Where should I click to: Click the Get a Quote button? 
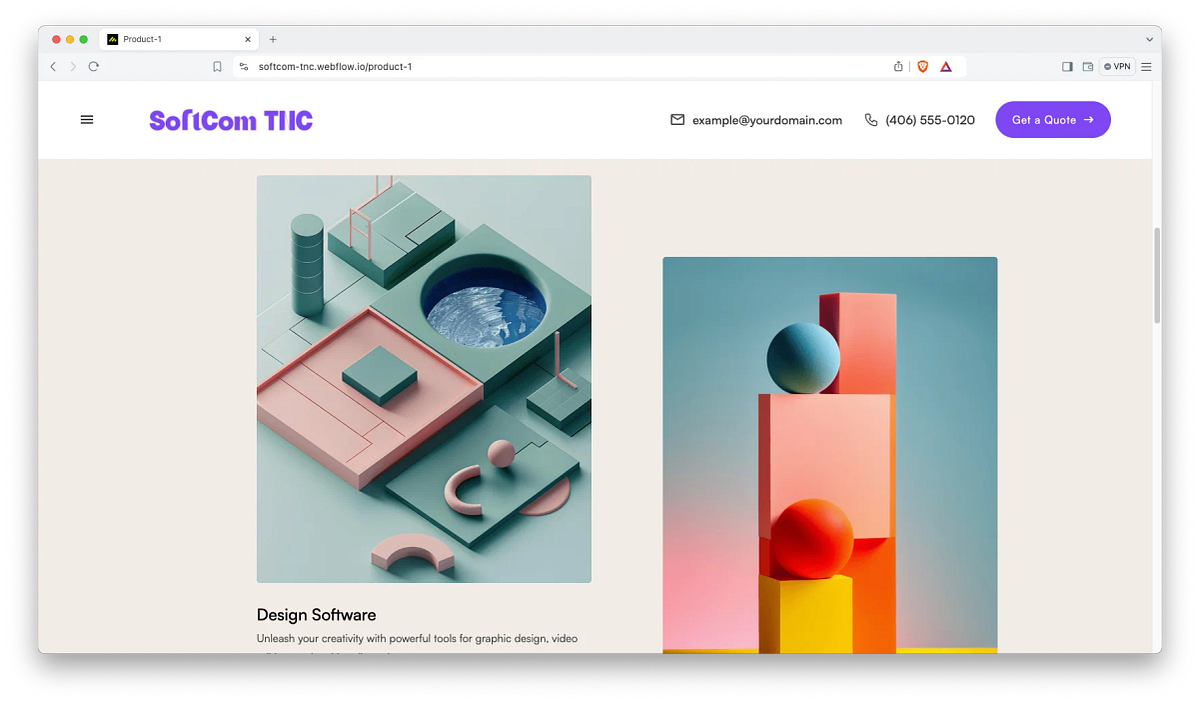(1053, 120)
